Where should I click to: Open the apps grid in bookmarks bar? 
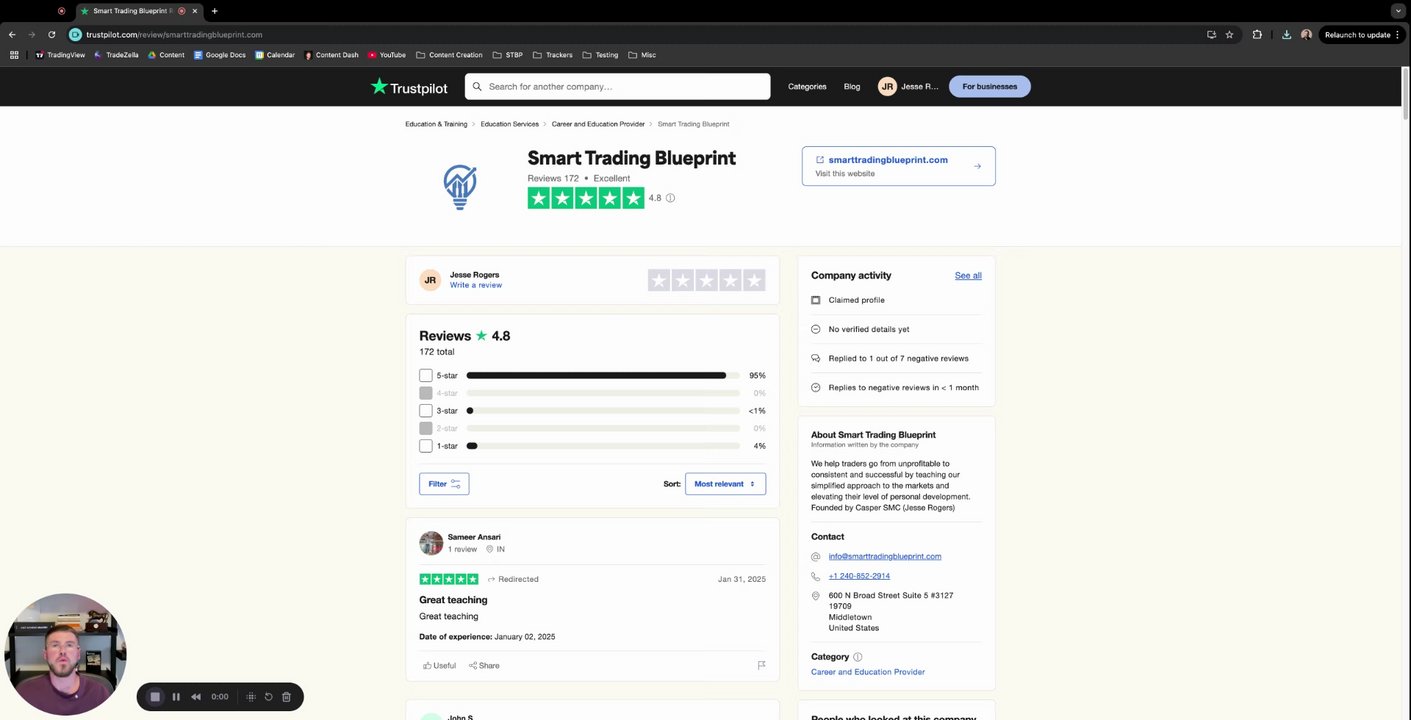point(14,55)
